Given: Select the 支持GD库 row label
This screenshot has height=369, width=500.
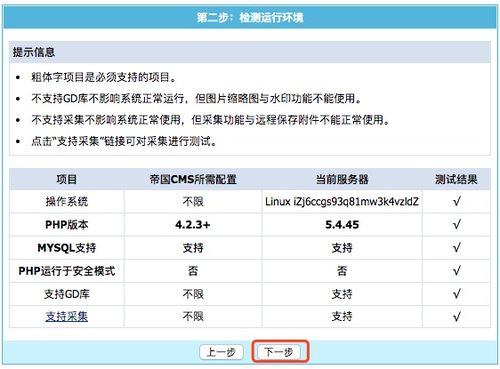Looking at the screenshot, I should (x=67, y=294).
